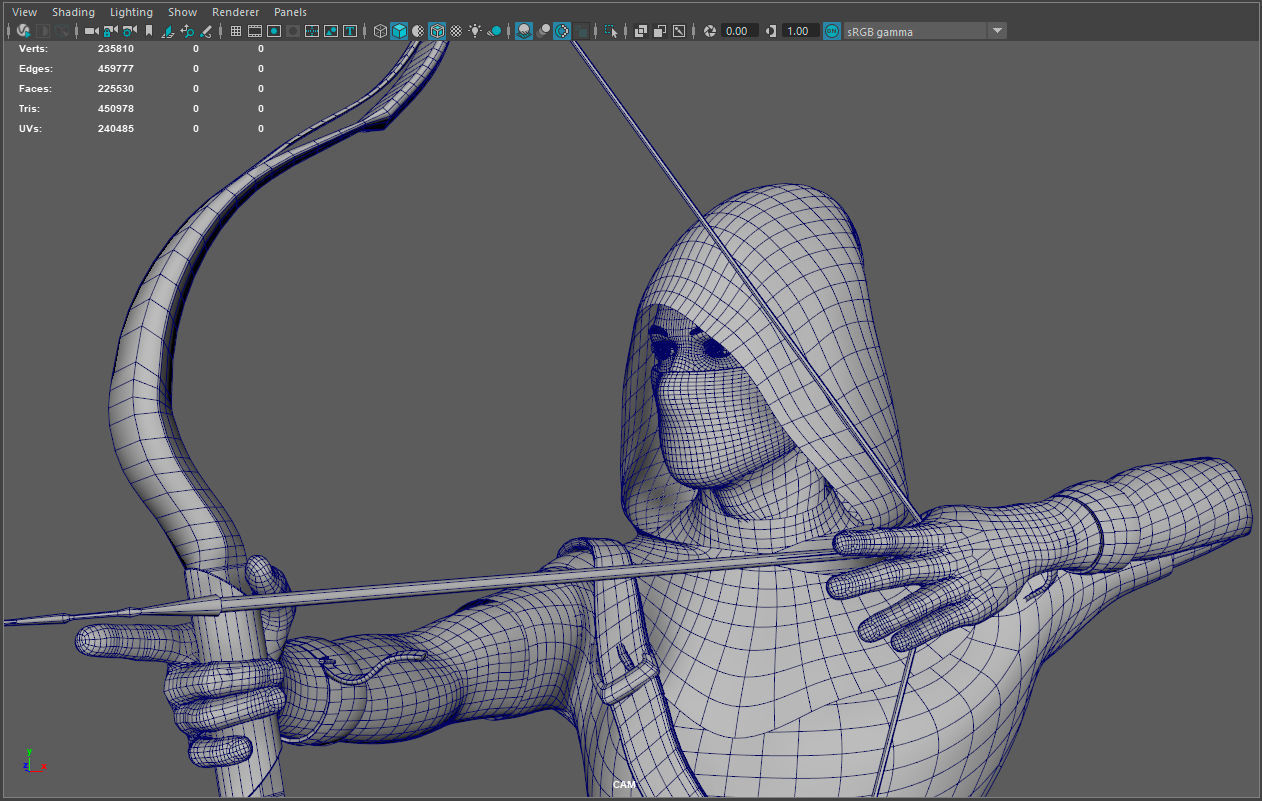This screenshot has height=801, width=1262.
Task: Click XRay Active Components icon
Action: 660,31
